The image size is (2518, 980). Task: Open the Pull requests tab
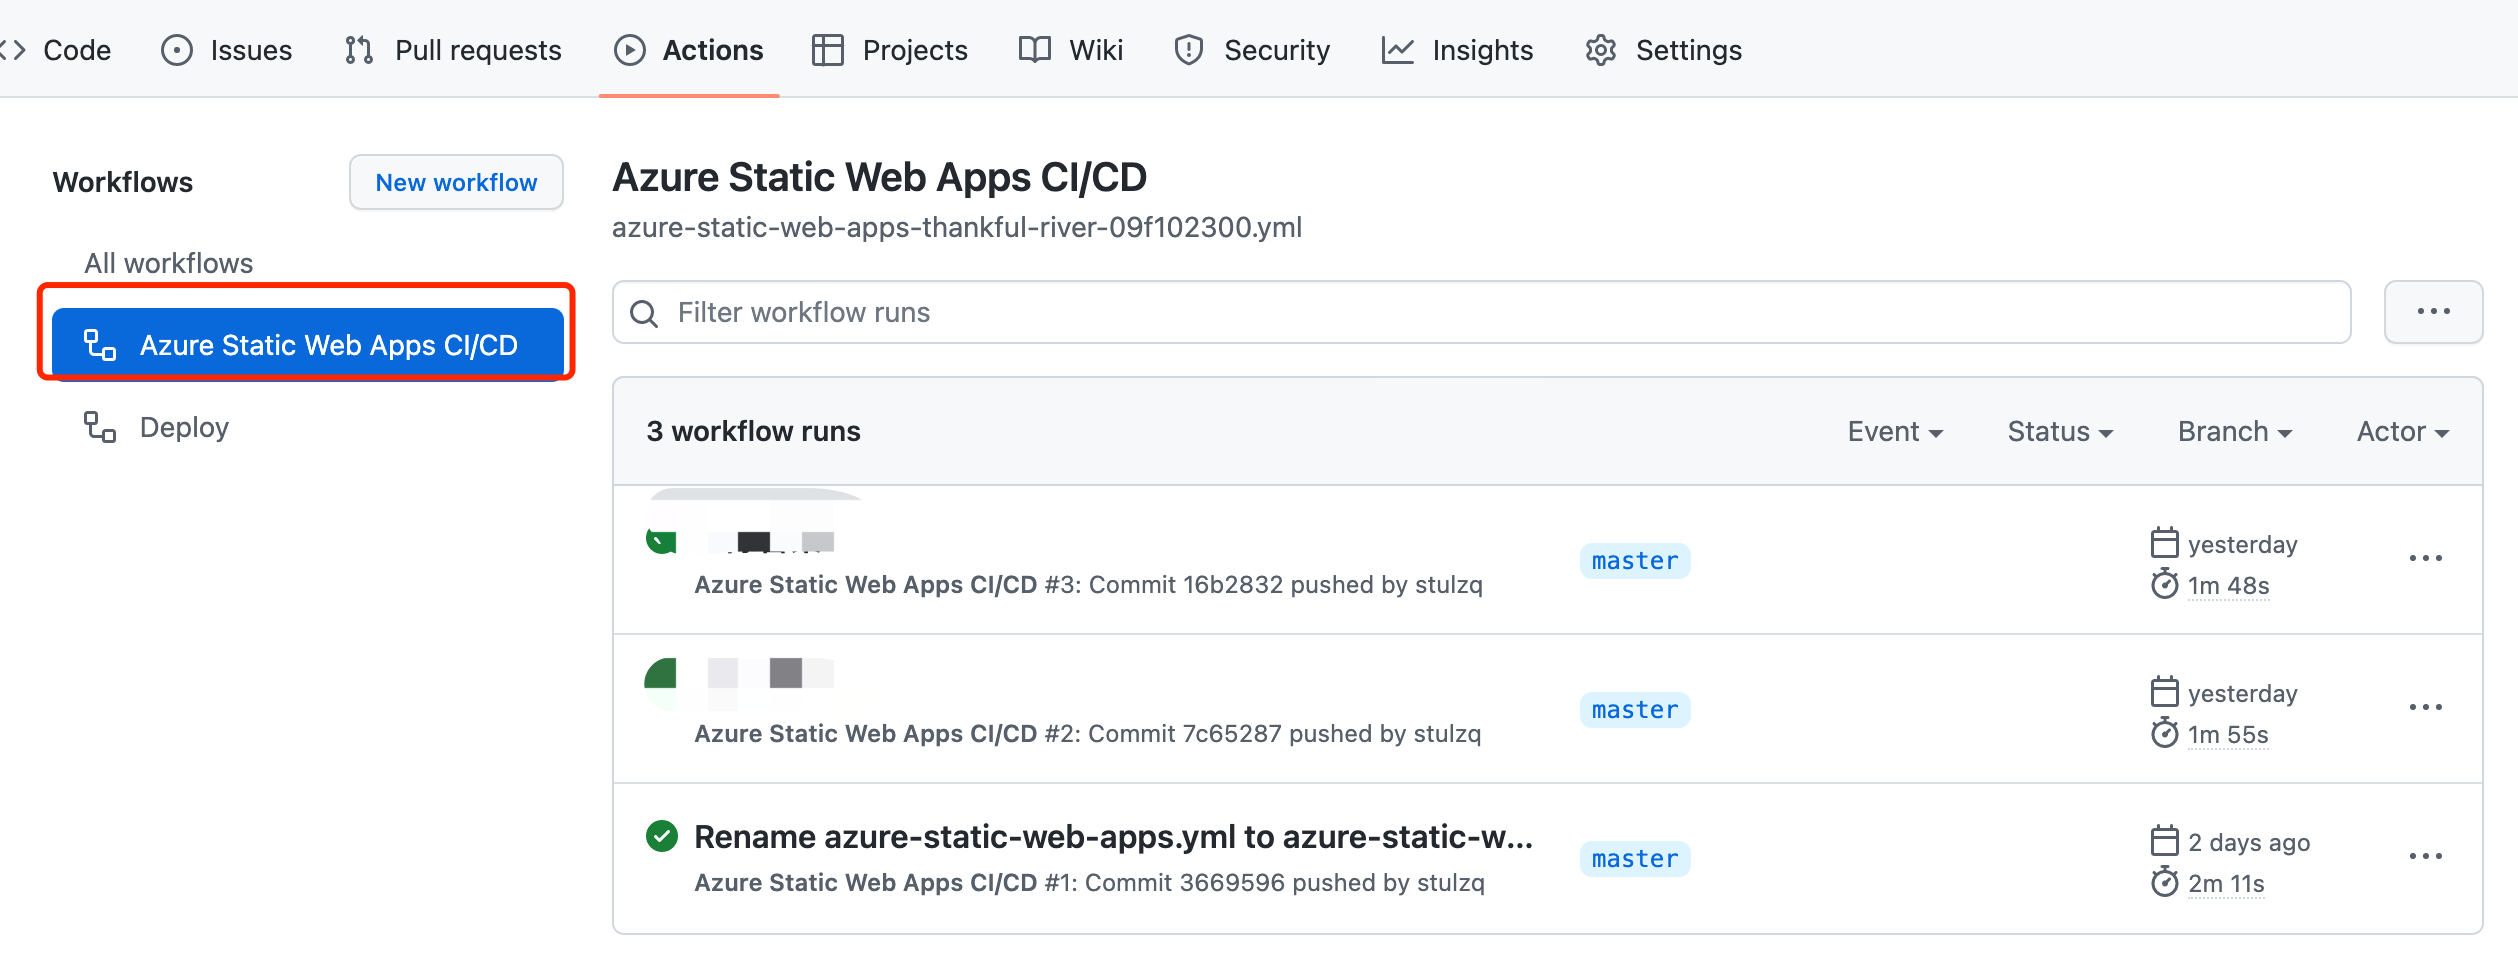[x=453, y=50]
